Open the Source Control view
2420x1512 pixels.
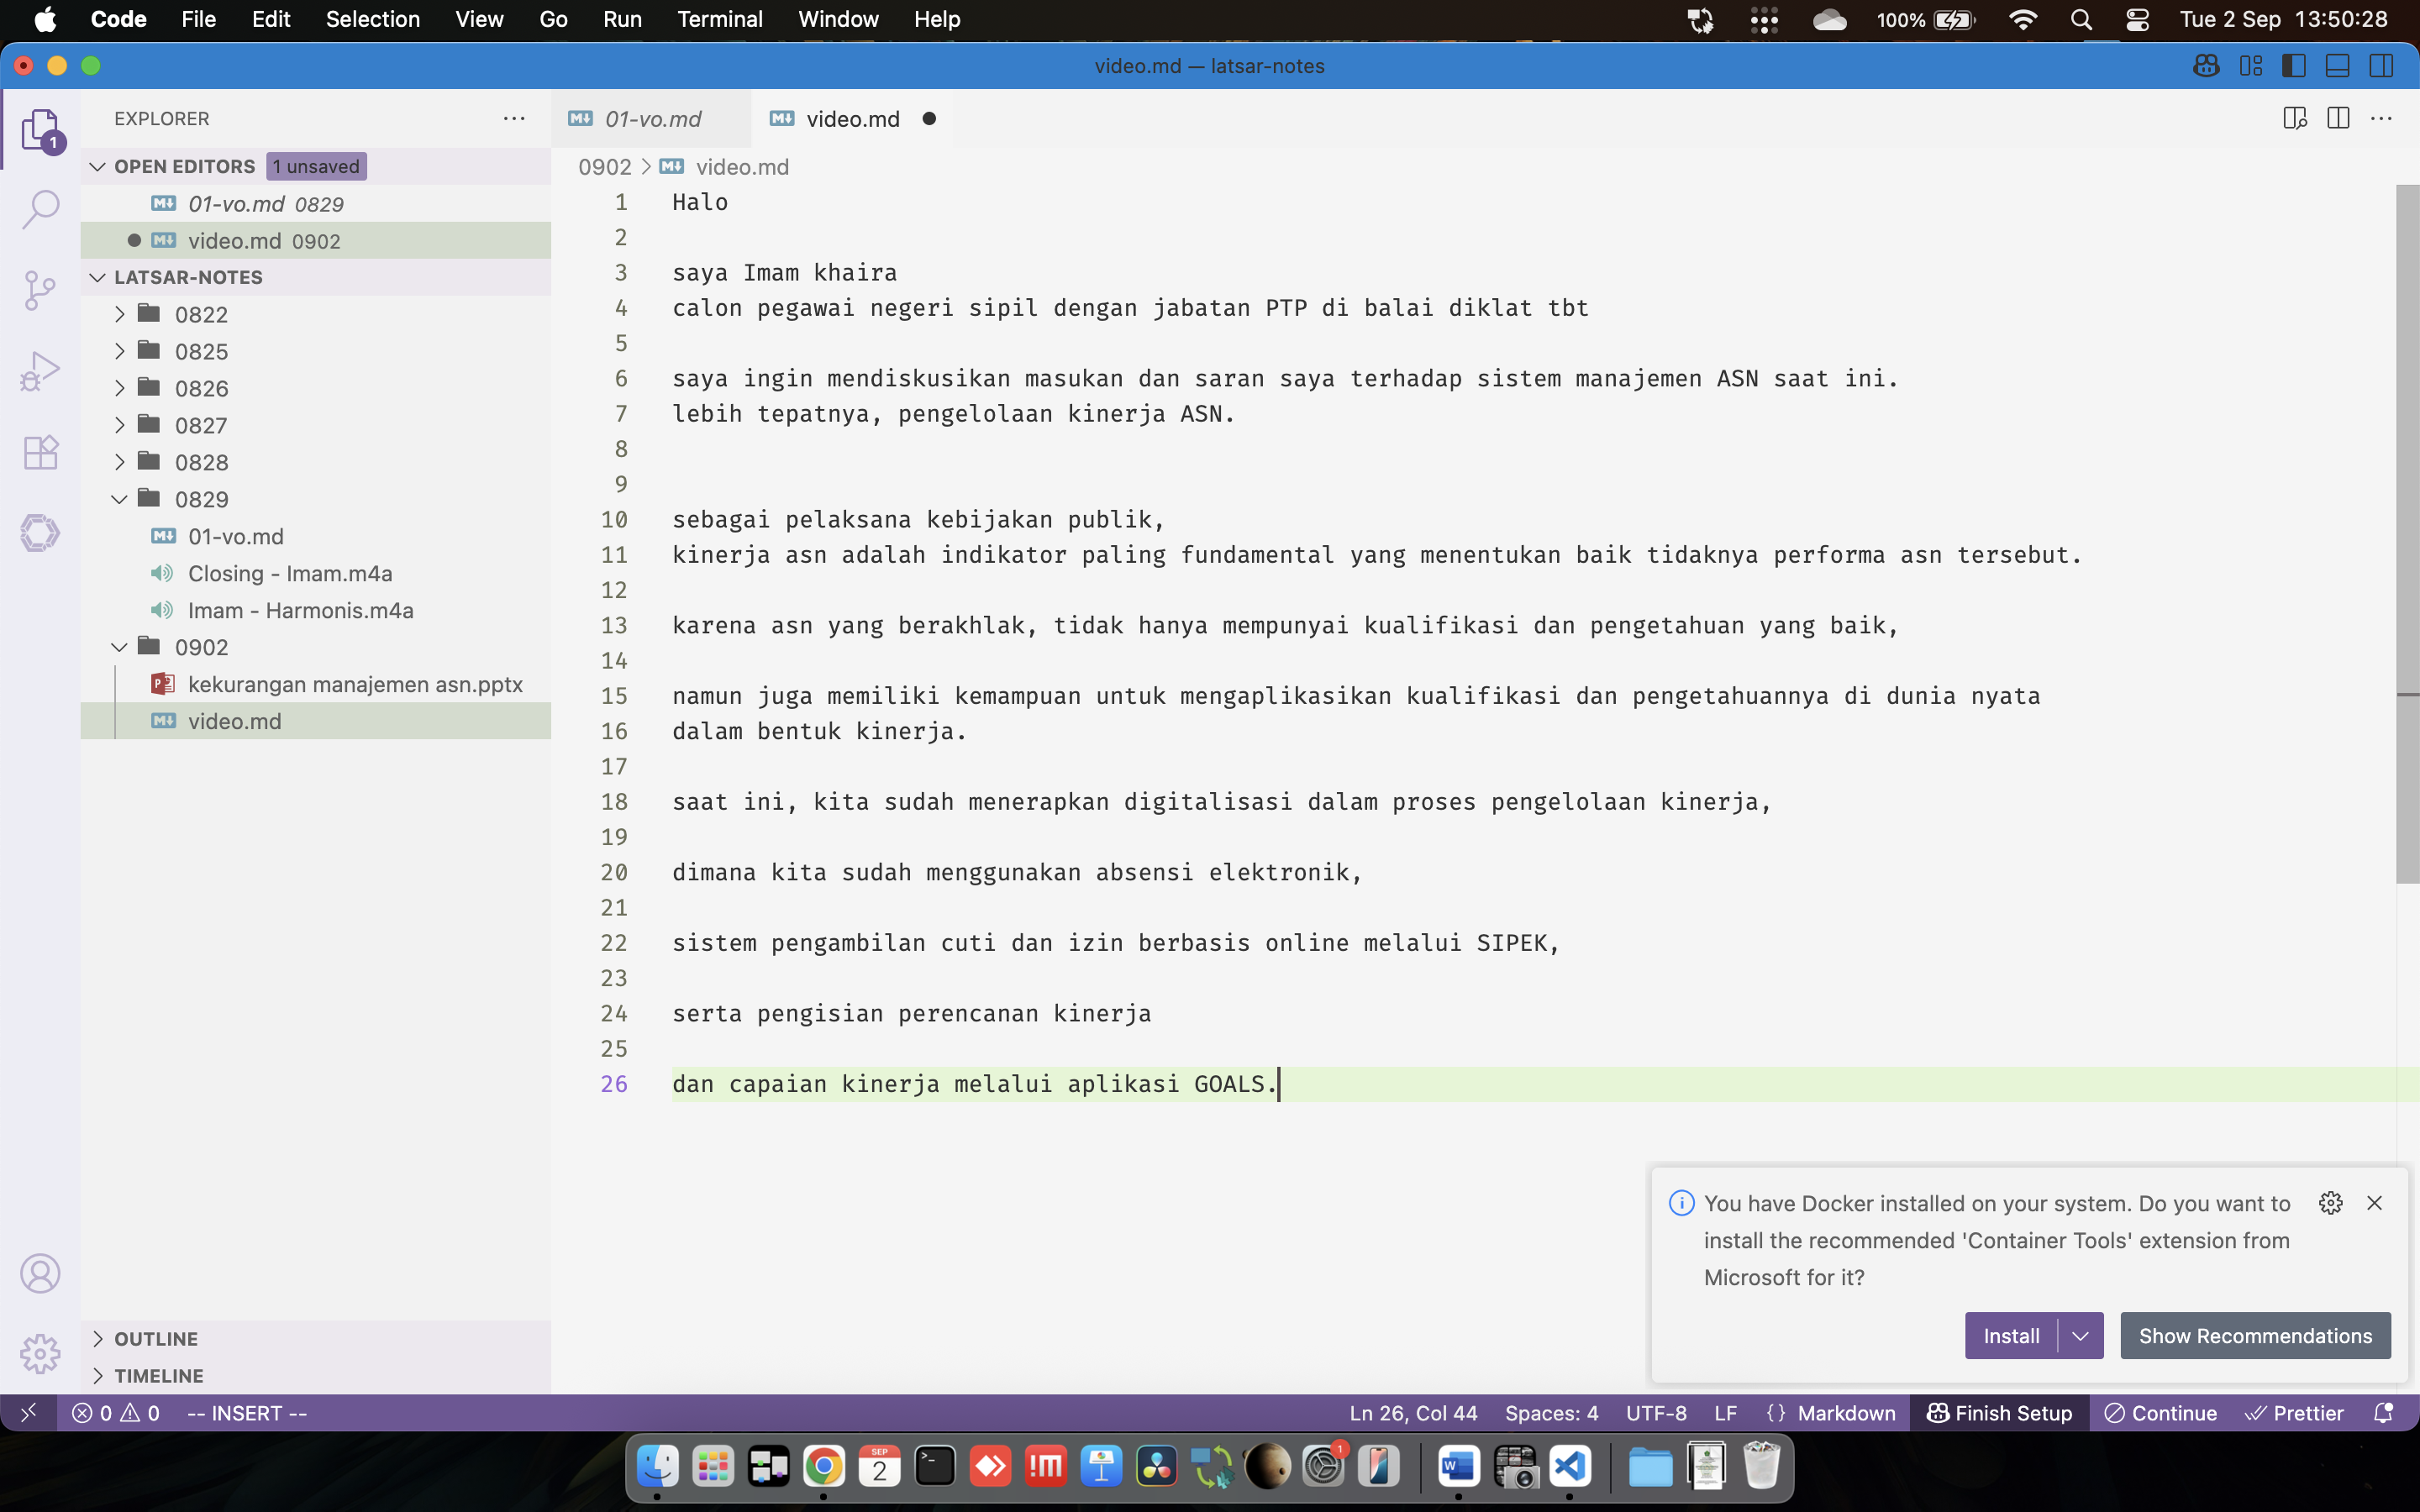[x=40, y=290]
